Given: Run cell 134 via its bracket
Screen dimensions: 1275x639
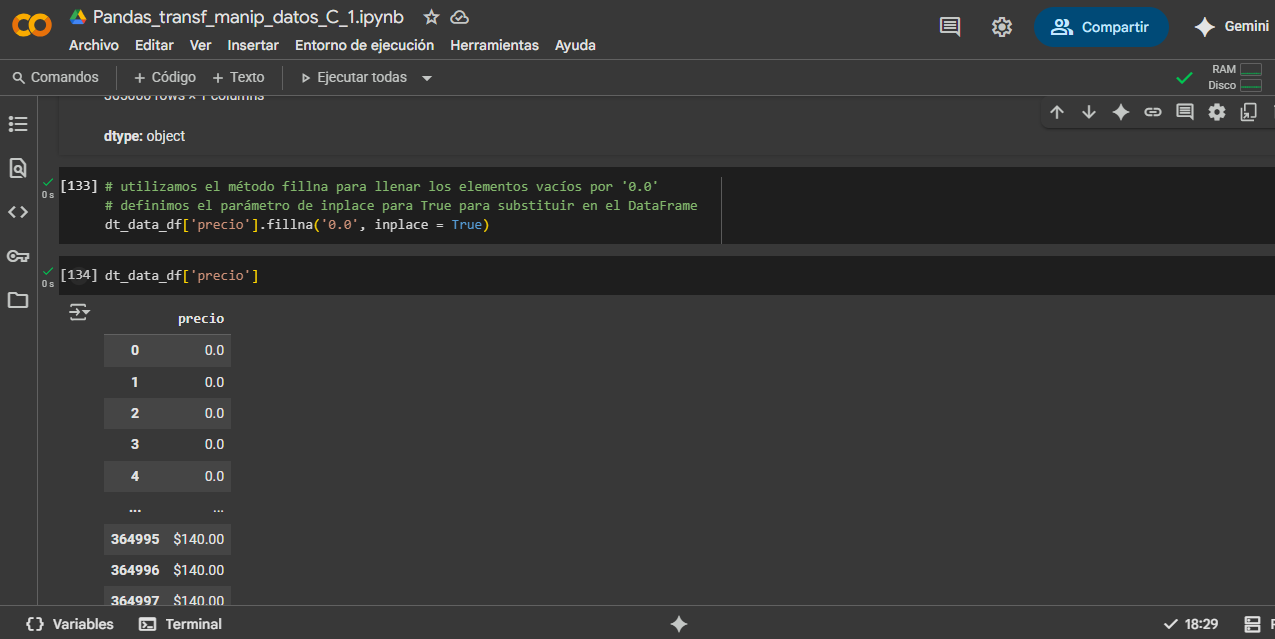Looking at the screenshot, I should [x=79, y=275].
